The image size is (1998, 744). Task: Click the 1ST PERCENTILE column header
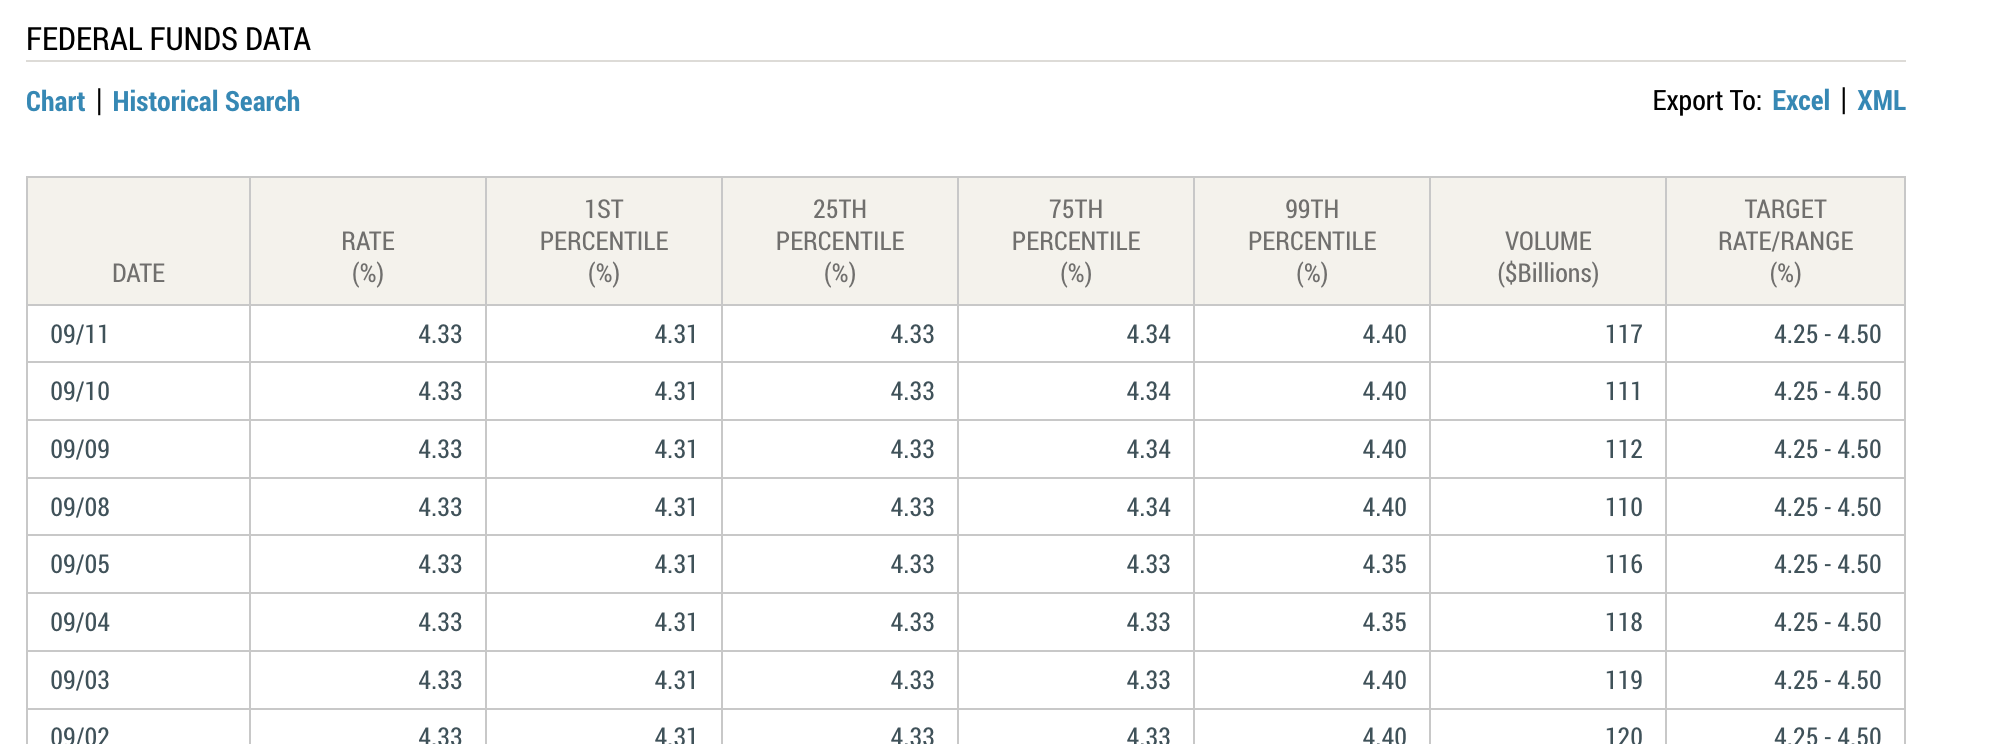604,241
